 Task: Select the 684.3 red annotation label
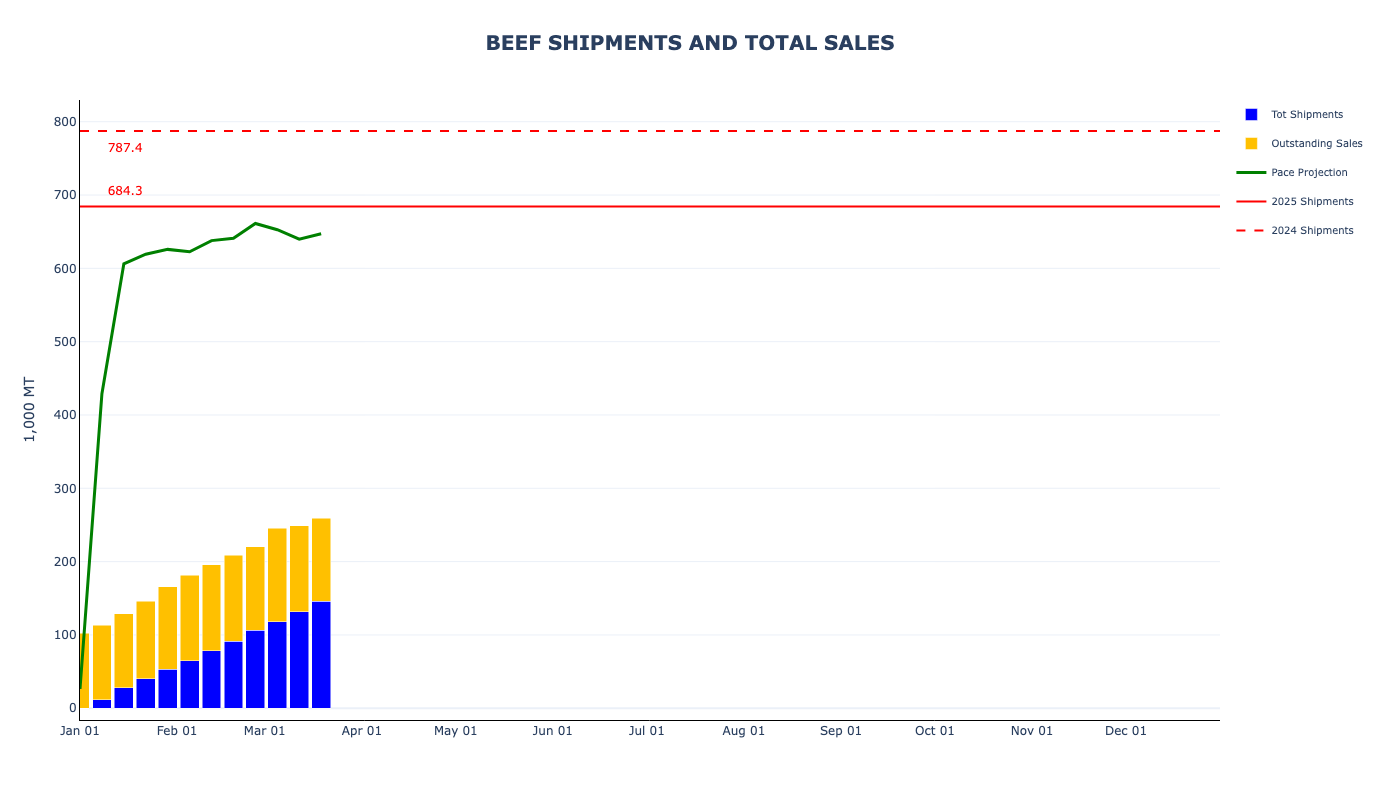[125, 191]
